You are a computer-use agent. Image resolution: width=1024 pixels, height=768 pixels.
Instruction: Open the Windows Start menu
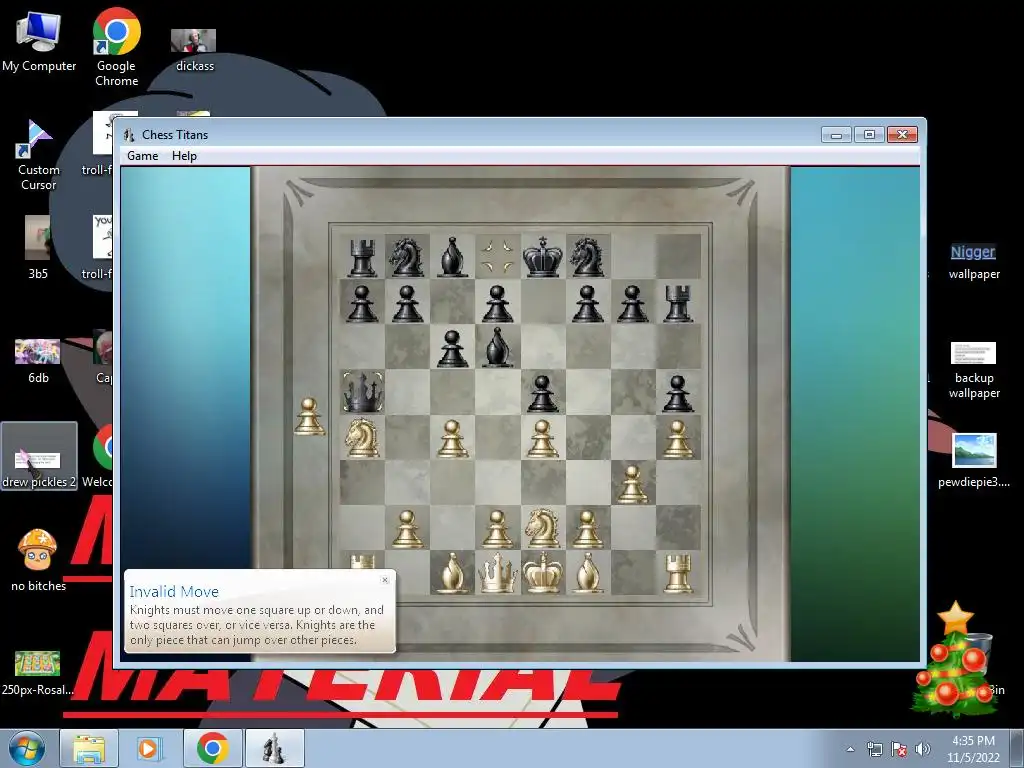tap(27, 748)
